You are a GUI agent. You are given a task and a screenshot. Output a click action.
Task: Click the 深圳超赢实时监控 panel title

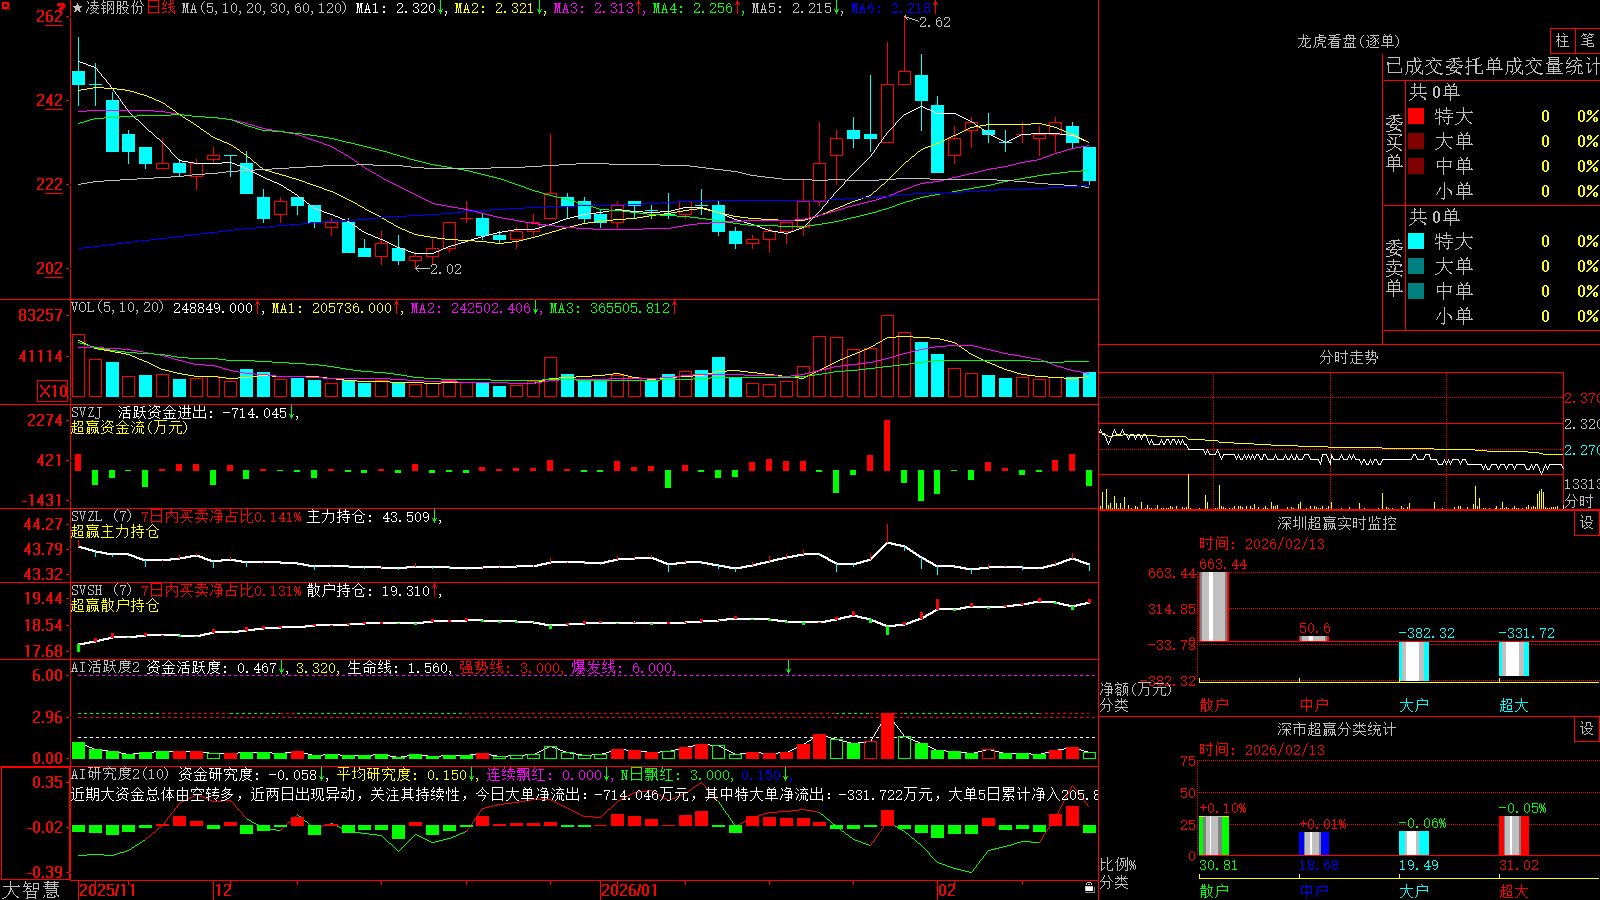[x=1337, y=523]
